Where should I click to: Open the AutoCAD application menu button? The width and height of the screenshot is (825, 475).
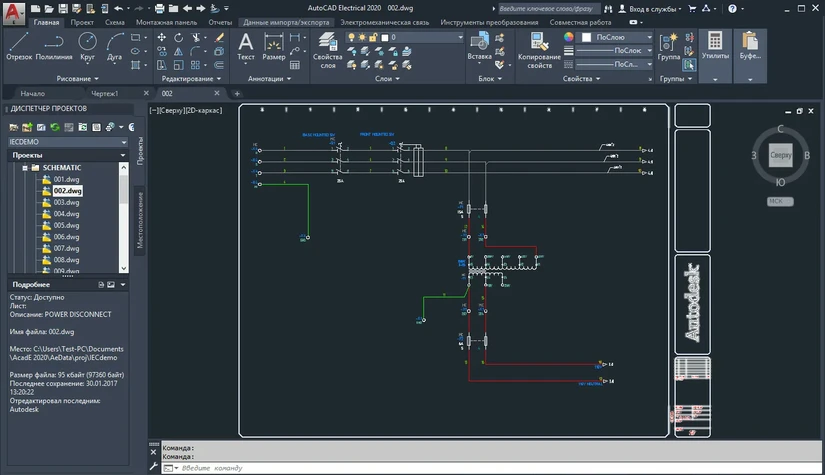pos(14,14)
